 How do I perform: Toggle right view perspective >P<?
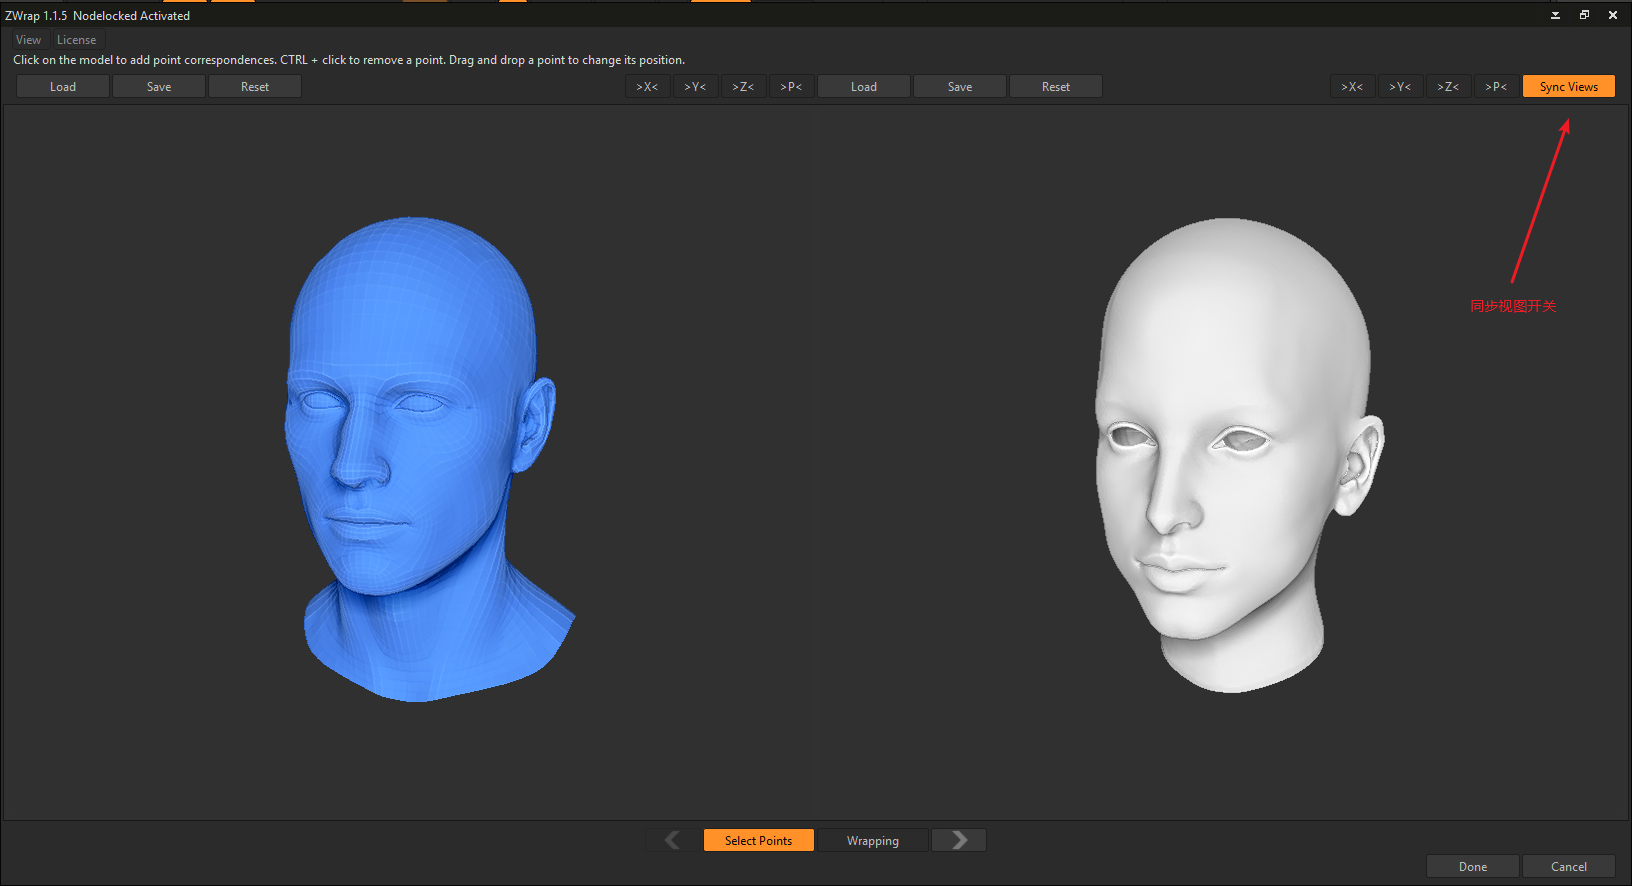(x=1496, y=87)
